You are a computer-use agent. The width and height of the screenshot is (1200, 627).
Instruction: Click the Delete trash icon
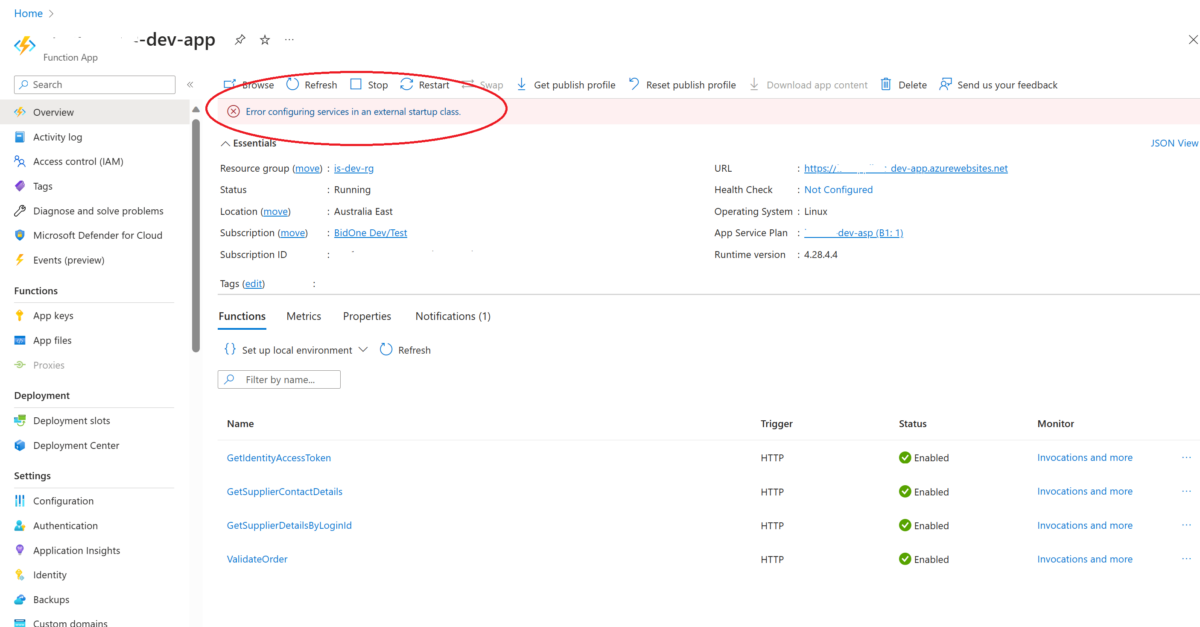click(x=886, y=85)
